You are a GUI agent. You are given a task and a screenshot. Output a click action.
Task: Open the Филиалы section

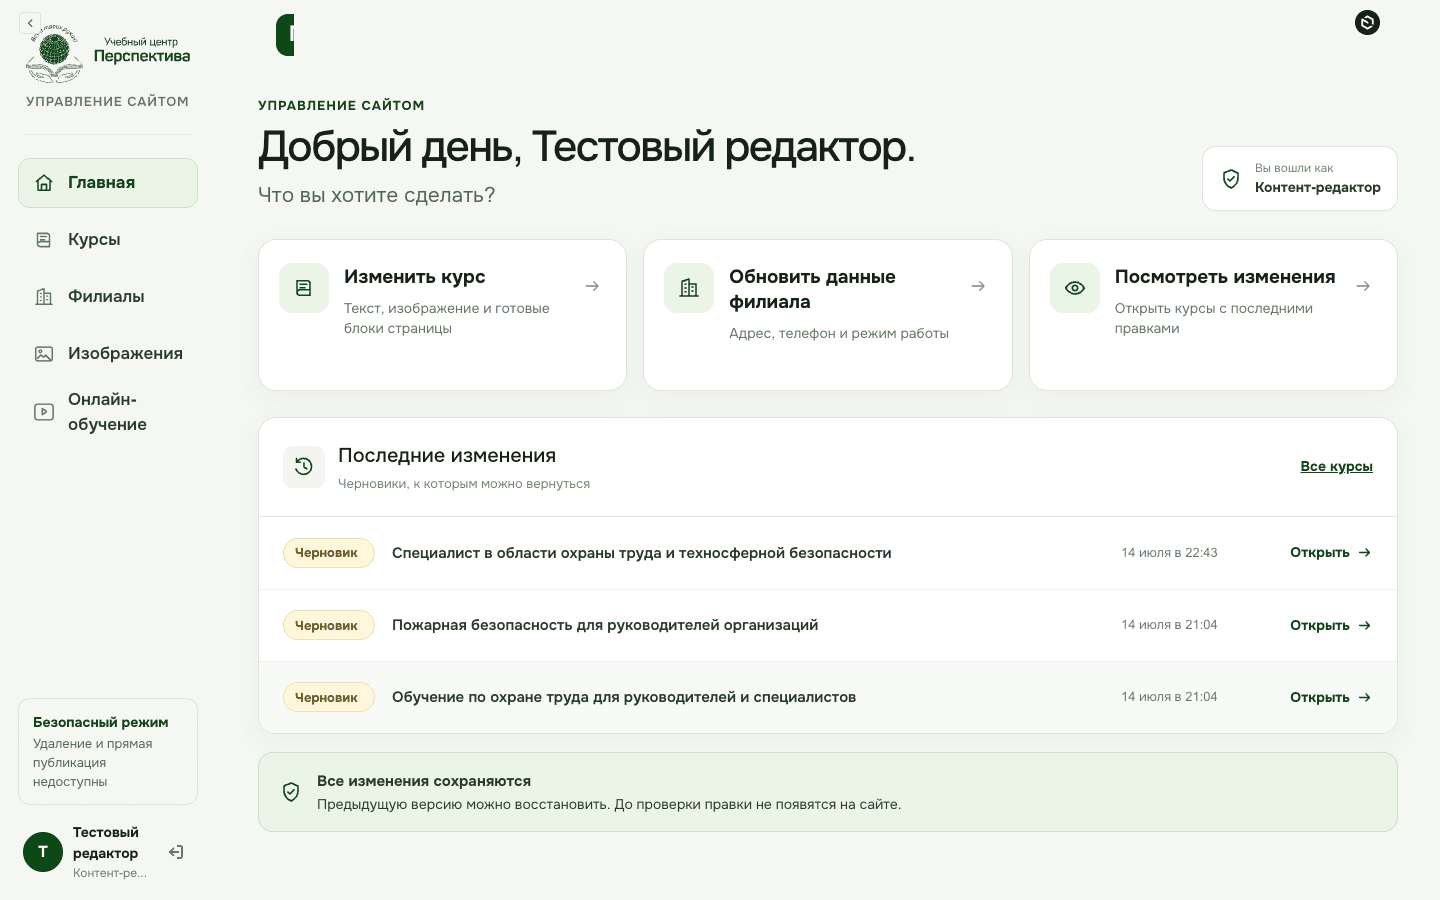(x=108, y=297)
